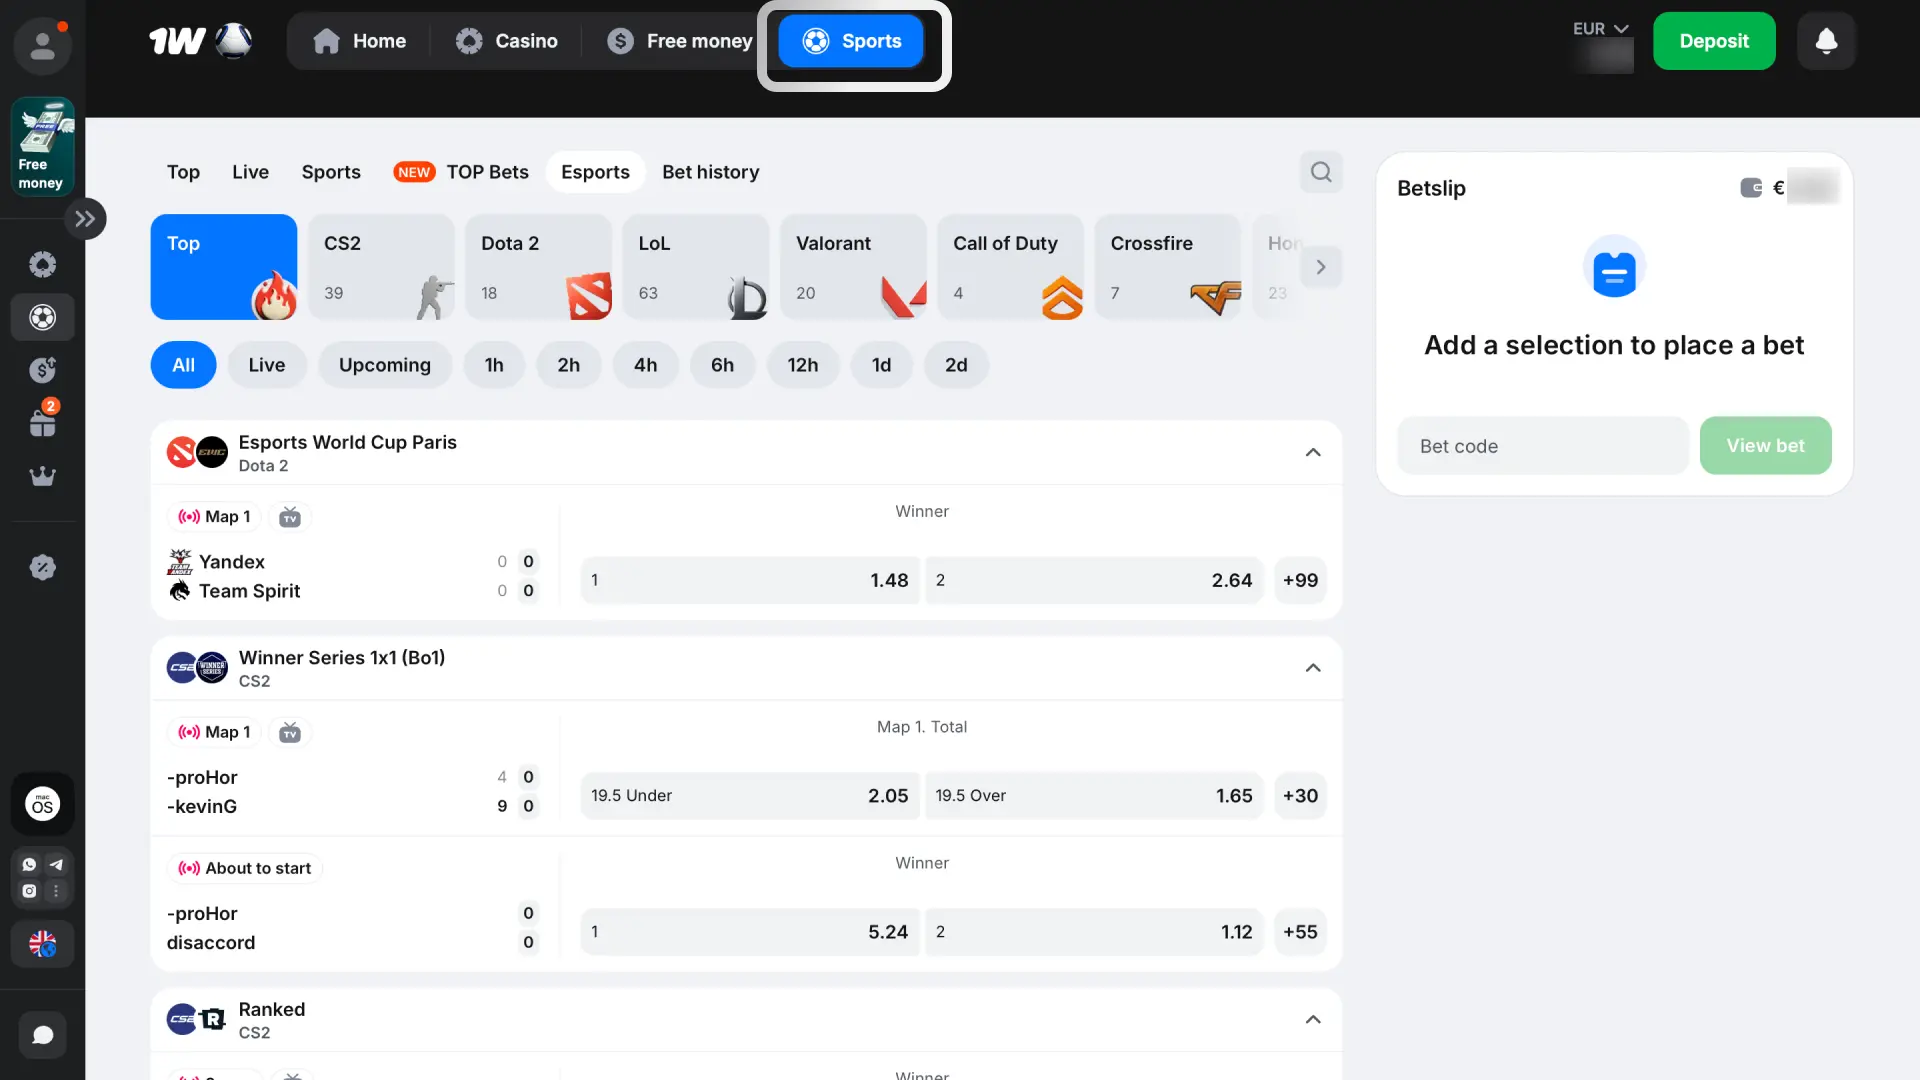
Task: Open the Instagram social icon
Action: tap(29, 891)
